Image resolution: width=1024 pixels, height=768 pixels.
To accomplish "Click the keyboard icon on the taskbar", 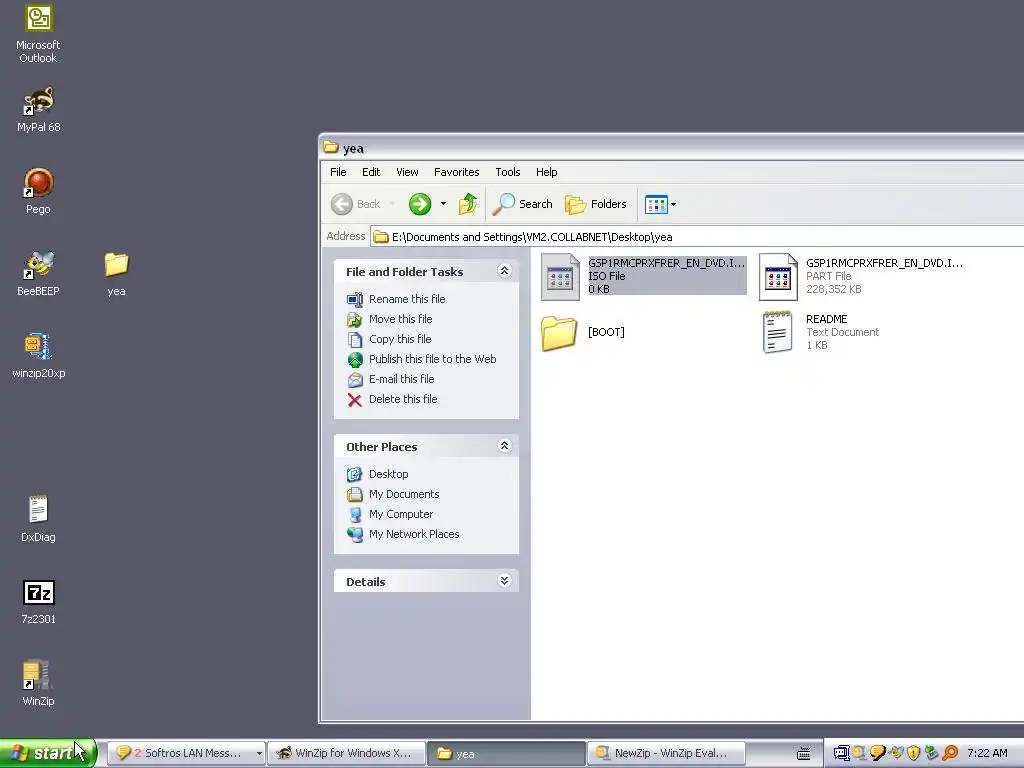I will [x=804, y=754].
